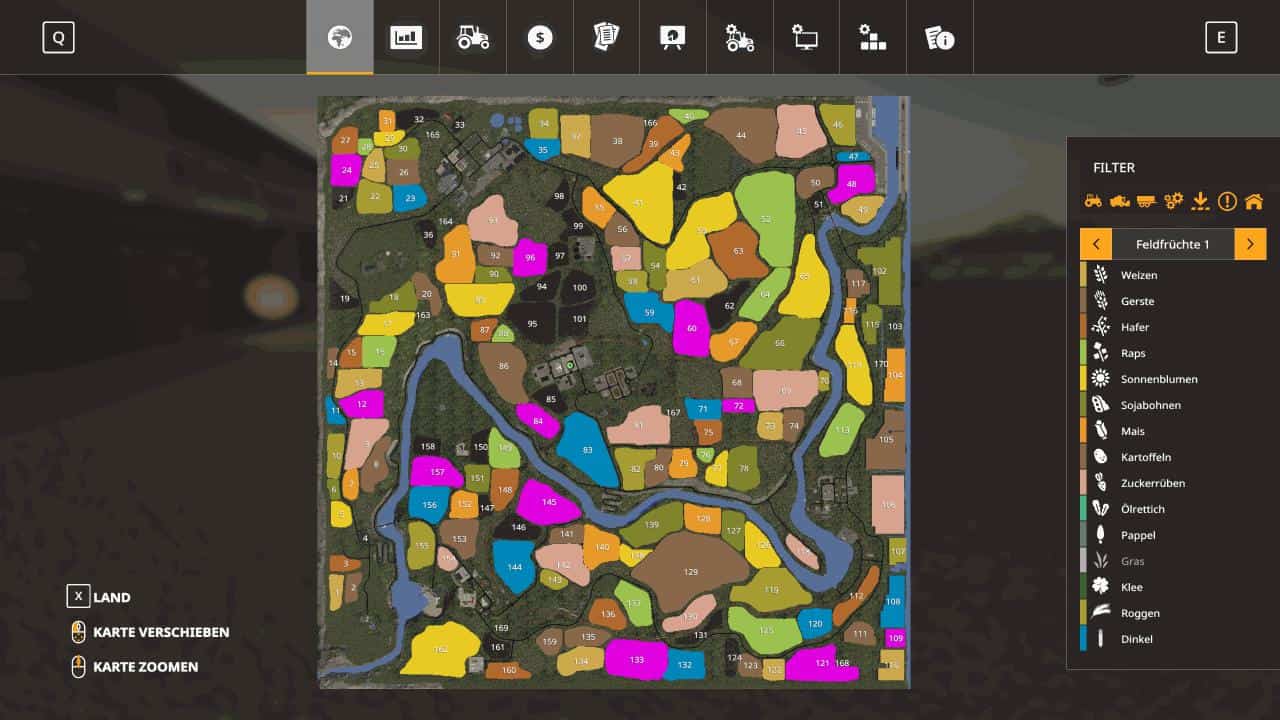Open the finances dollar tab
The width and height of the screenshot is (1280, 720).
[x=540, y=38]
